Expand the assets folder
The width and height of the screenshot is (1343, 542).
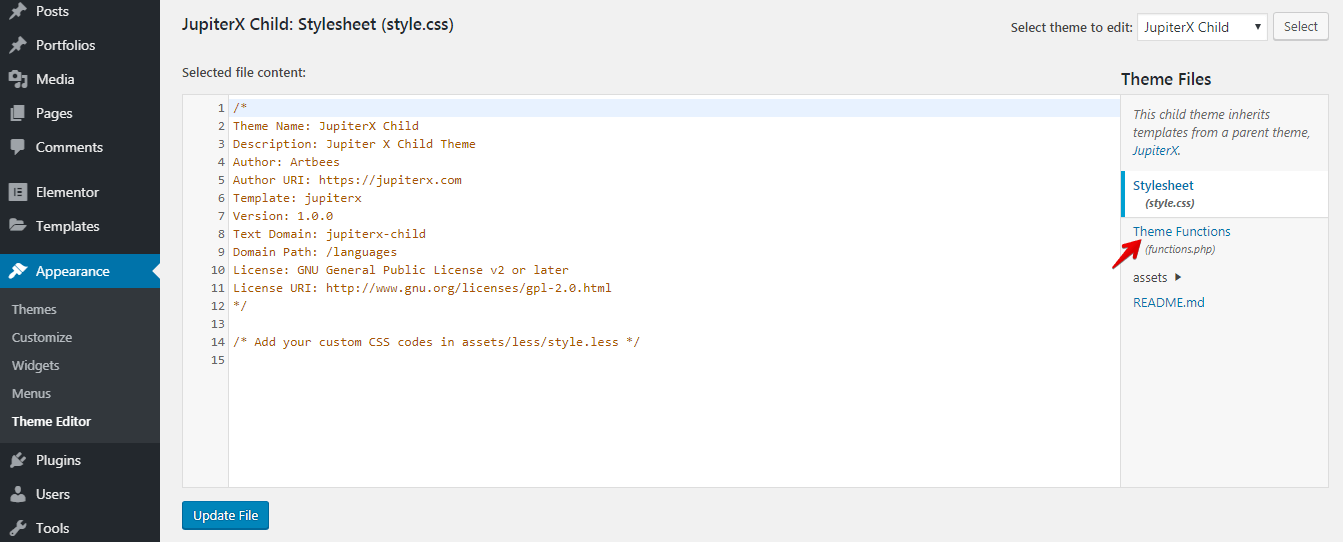1157,277
